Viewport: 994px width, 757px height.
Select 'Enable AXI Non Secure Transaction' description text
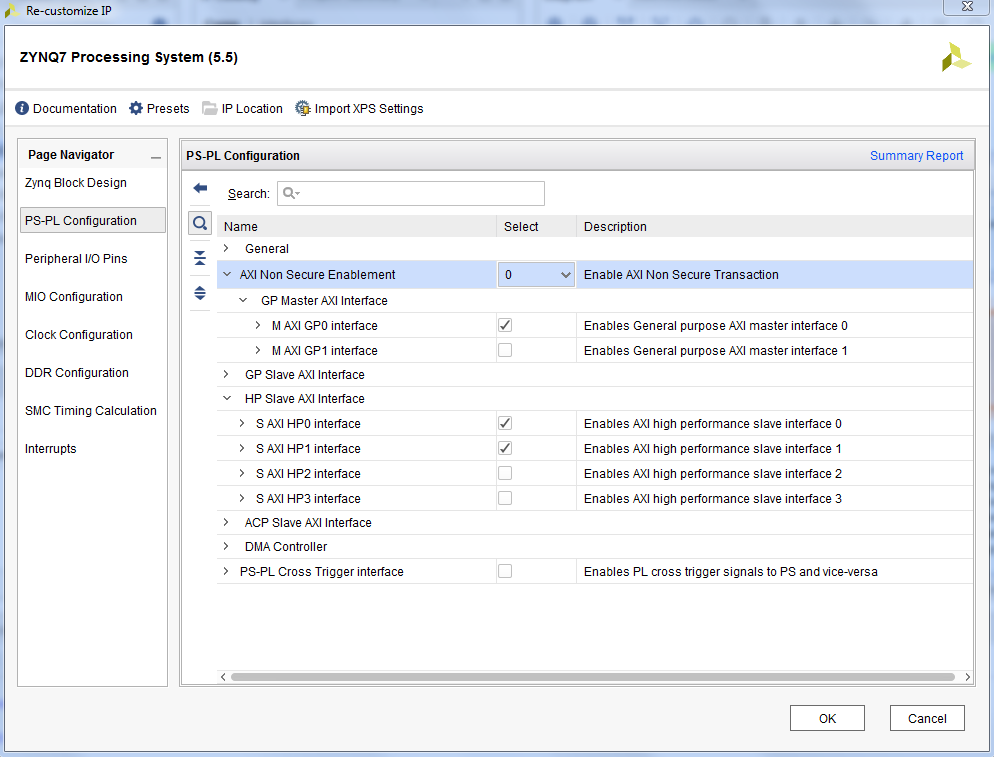(x=681, y=275)
